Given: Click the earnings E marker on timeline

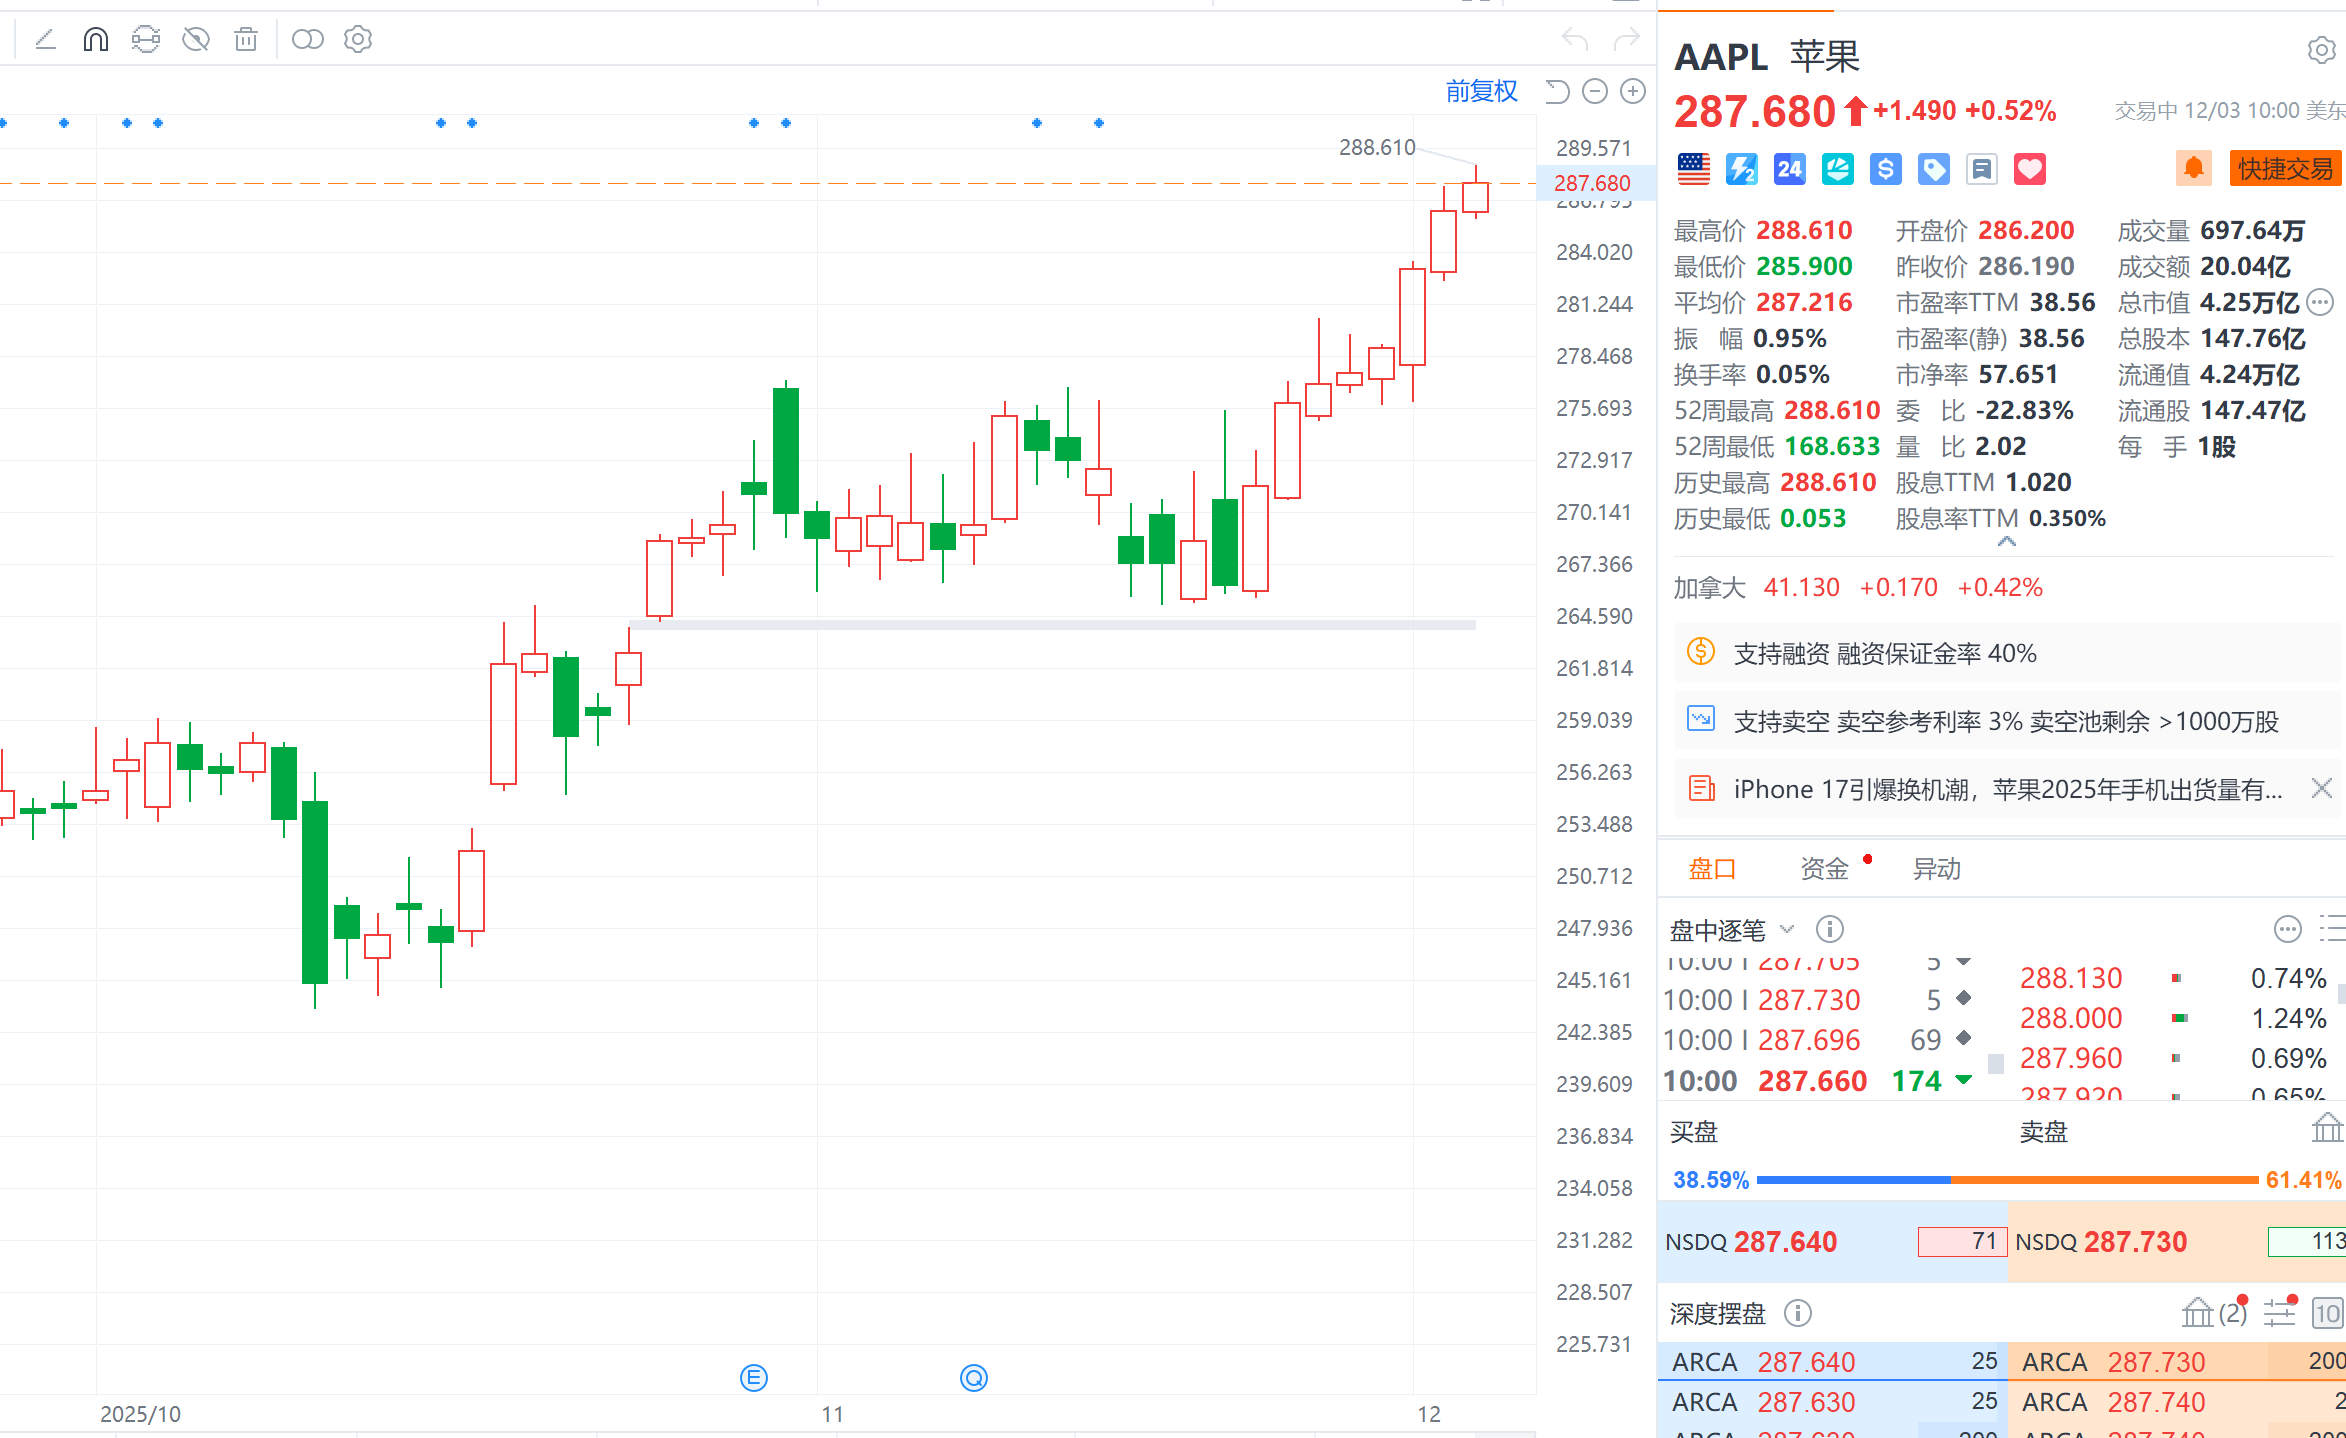Looking at the screenshot, I should (x=754, y=1378).
